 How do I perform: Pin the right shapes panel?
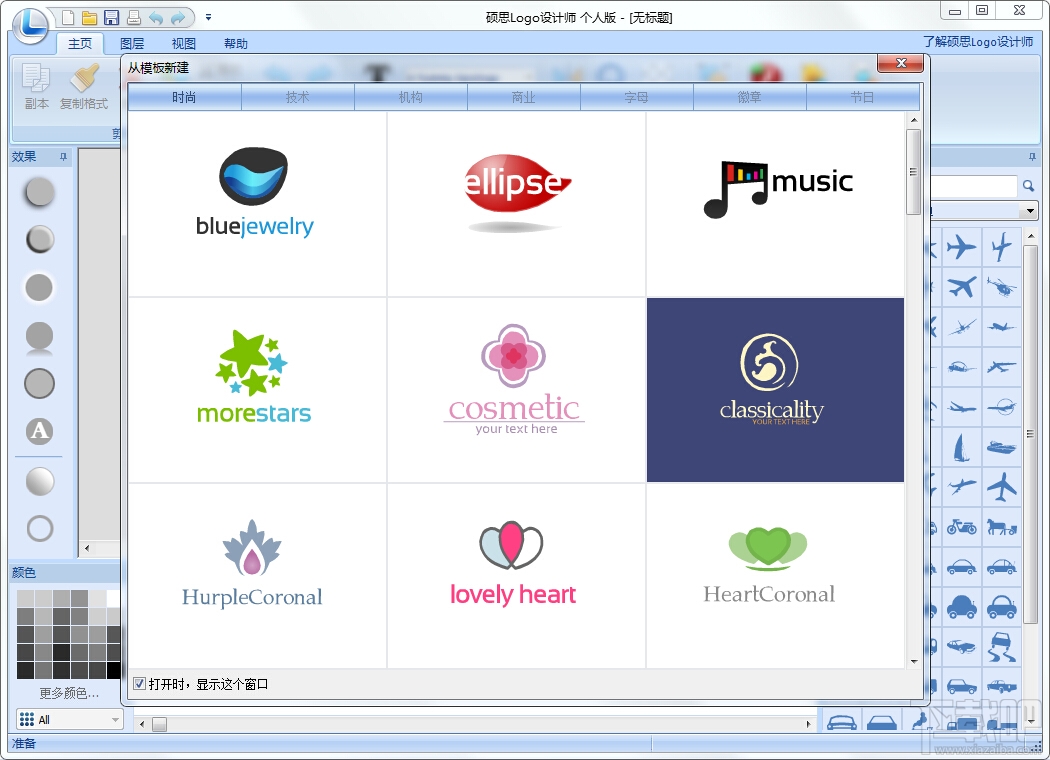(x=1032, y=157)
